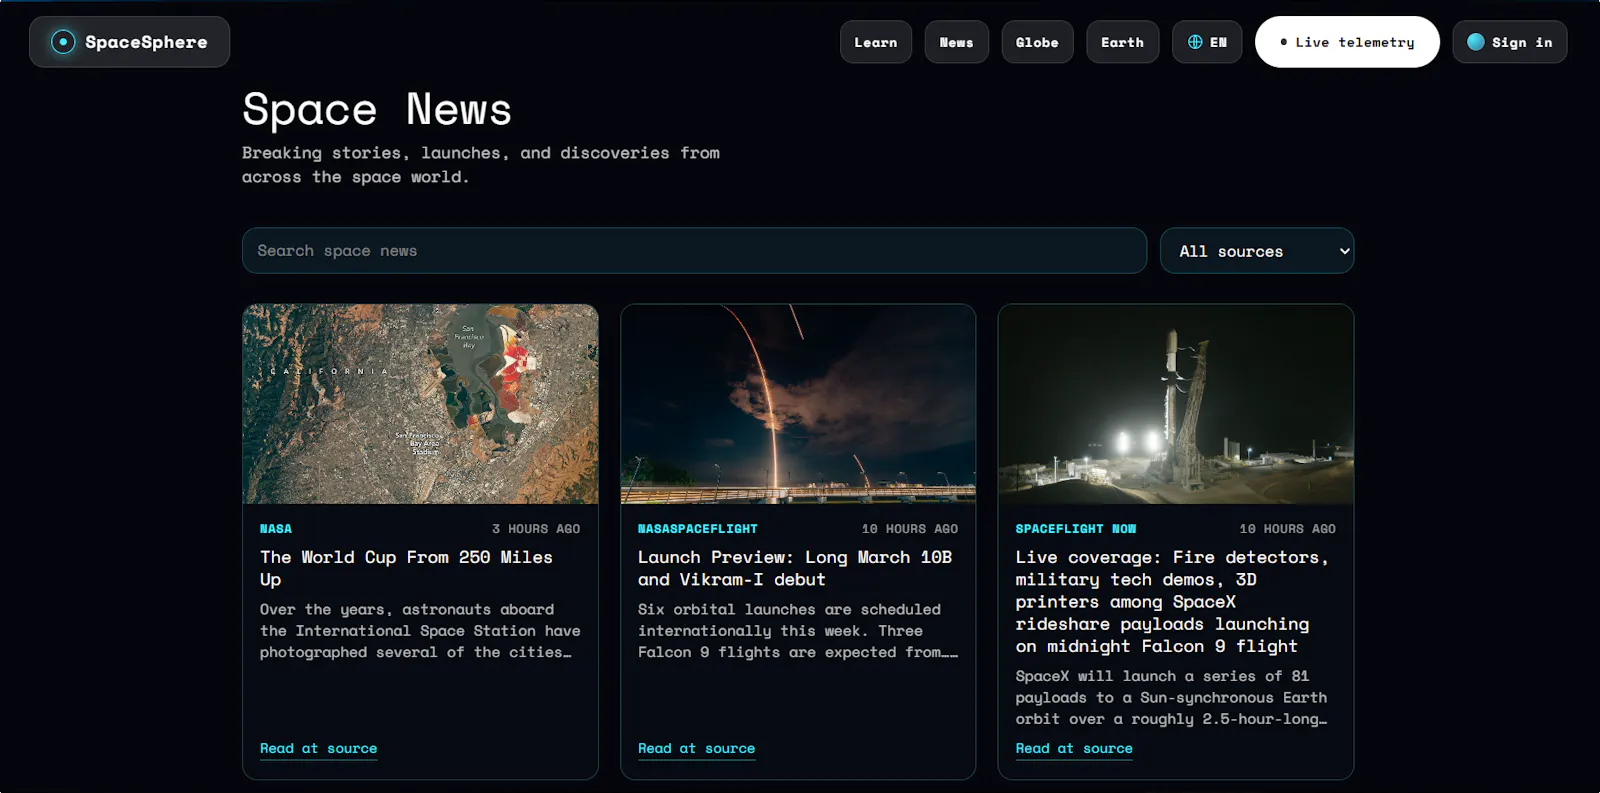Click the 10 HOURS AGO timestamp on the Spaceflight Now card
The width and height of the screenshot is (1600, 793).
pyautogui.click(x=1288, y=529)
